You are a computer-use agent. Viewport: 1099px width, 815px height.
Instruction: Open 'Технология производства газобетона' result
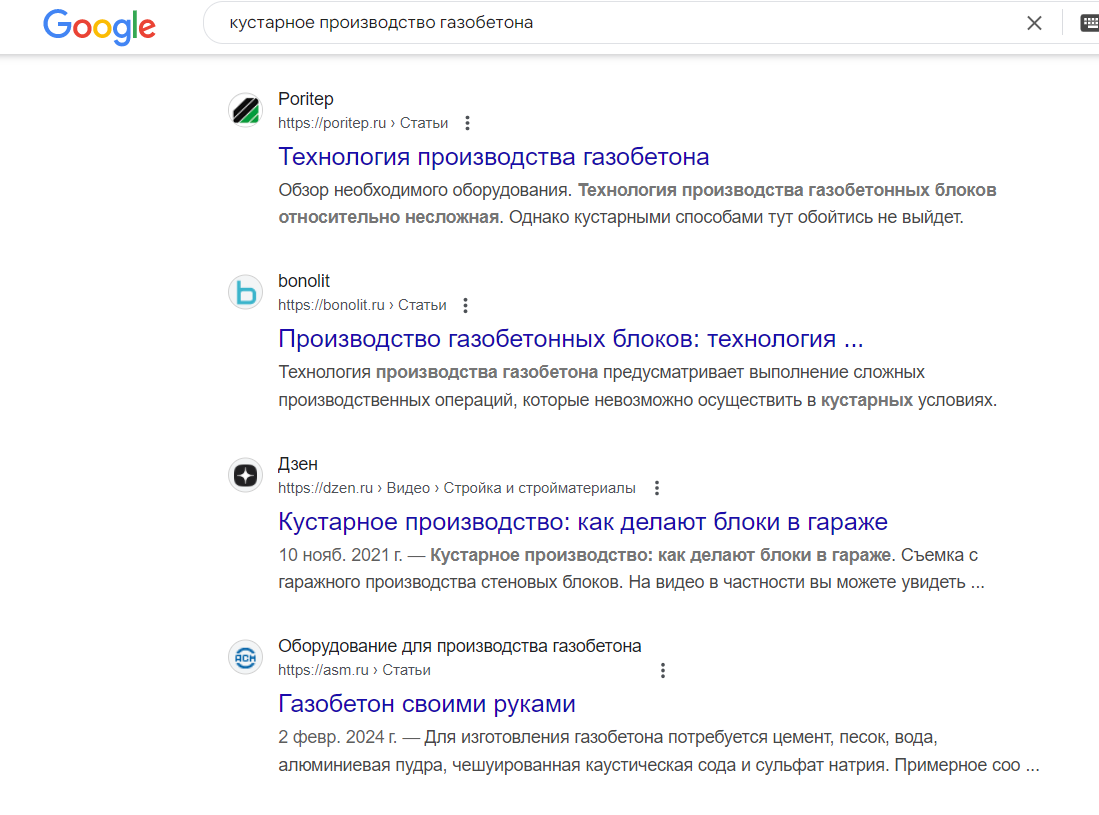click(493, 157)
